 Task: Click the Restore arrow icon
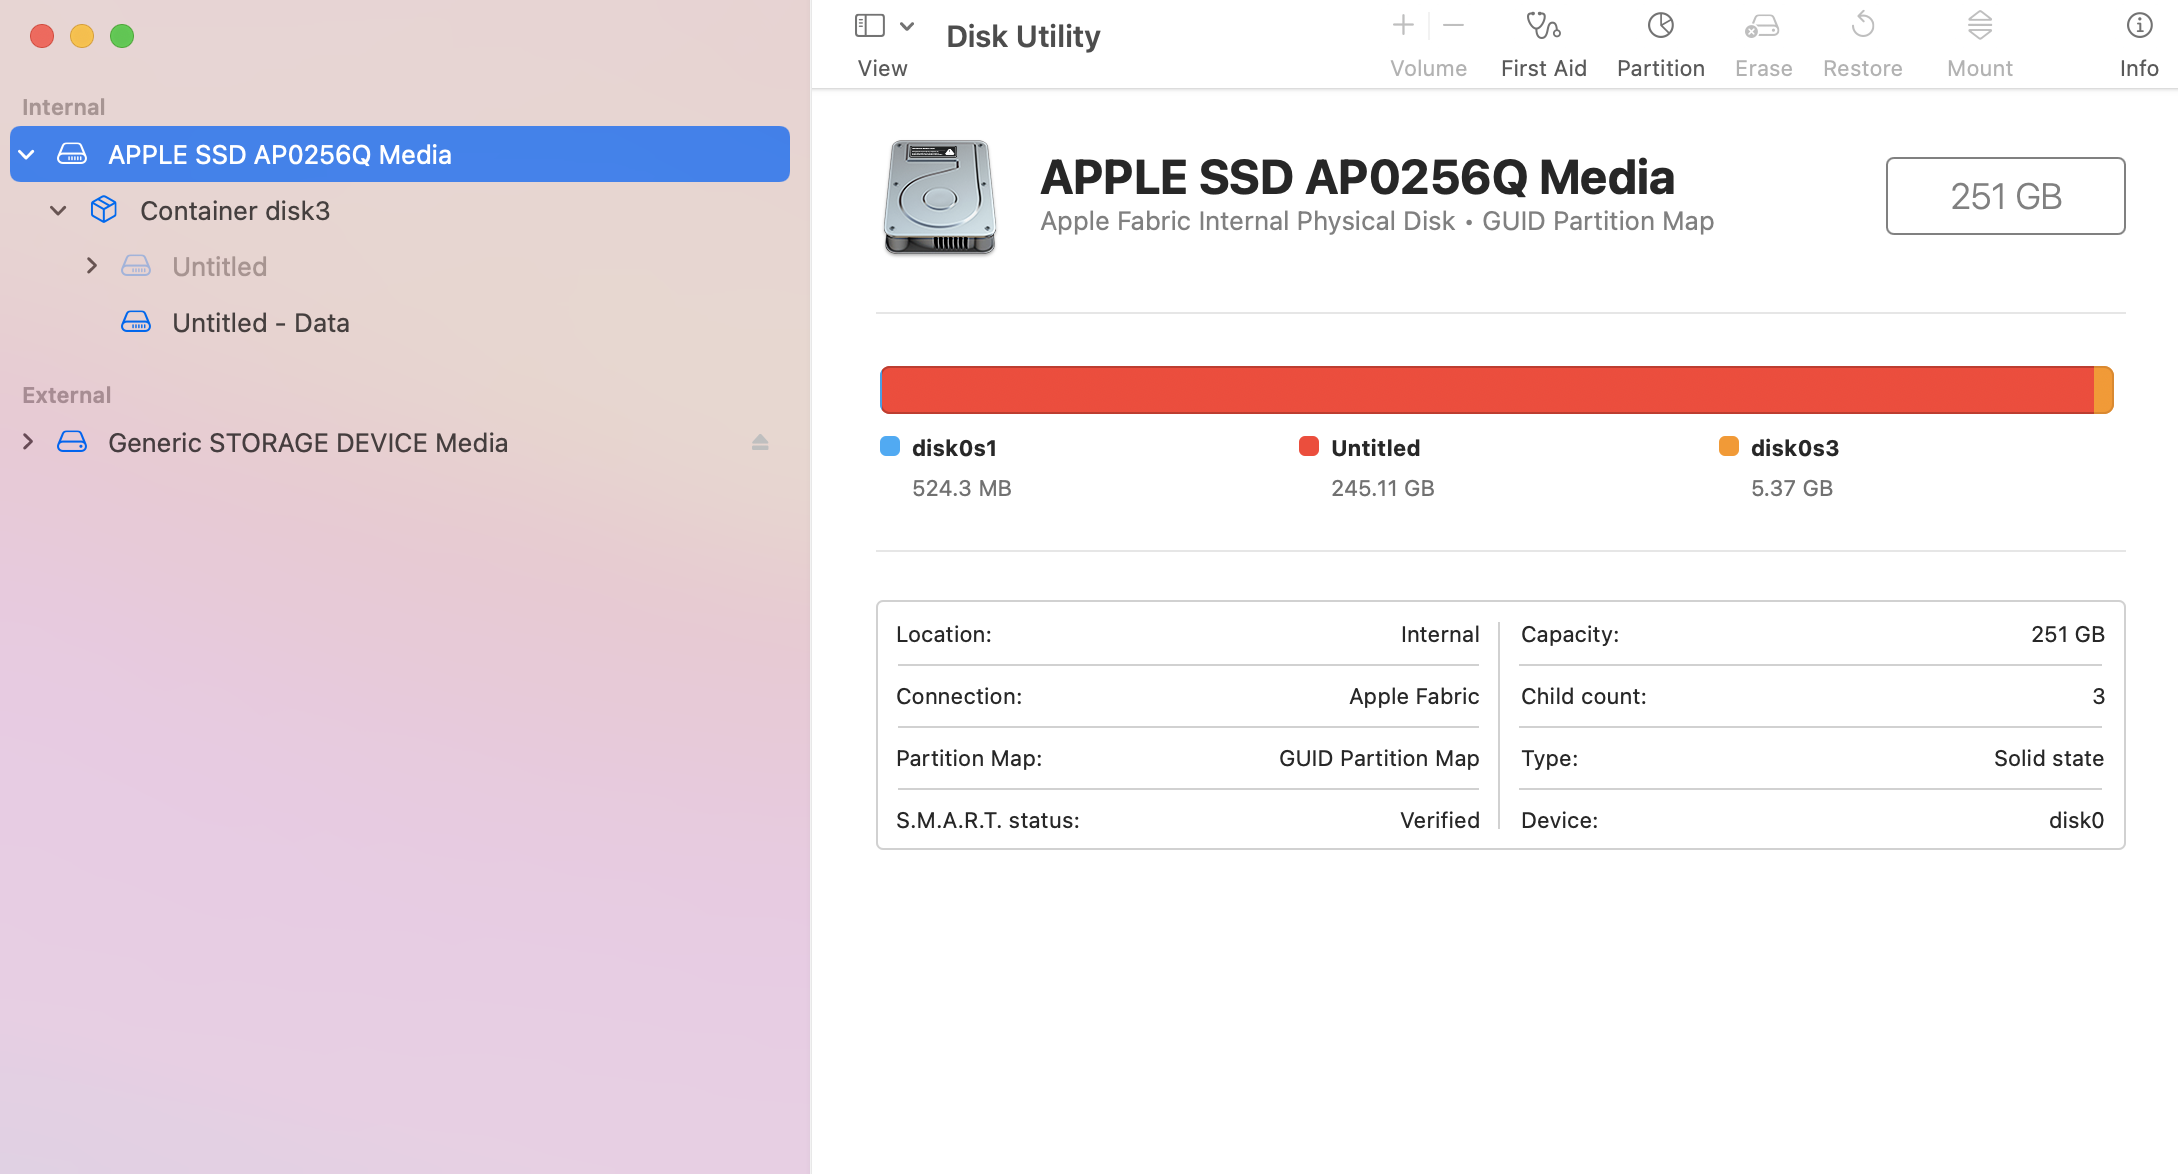[x=1862, y=26]
